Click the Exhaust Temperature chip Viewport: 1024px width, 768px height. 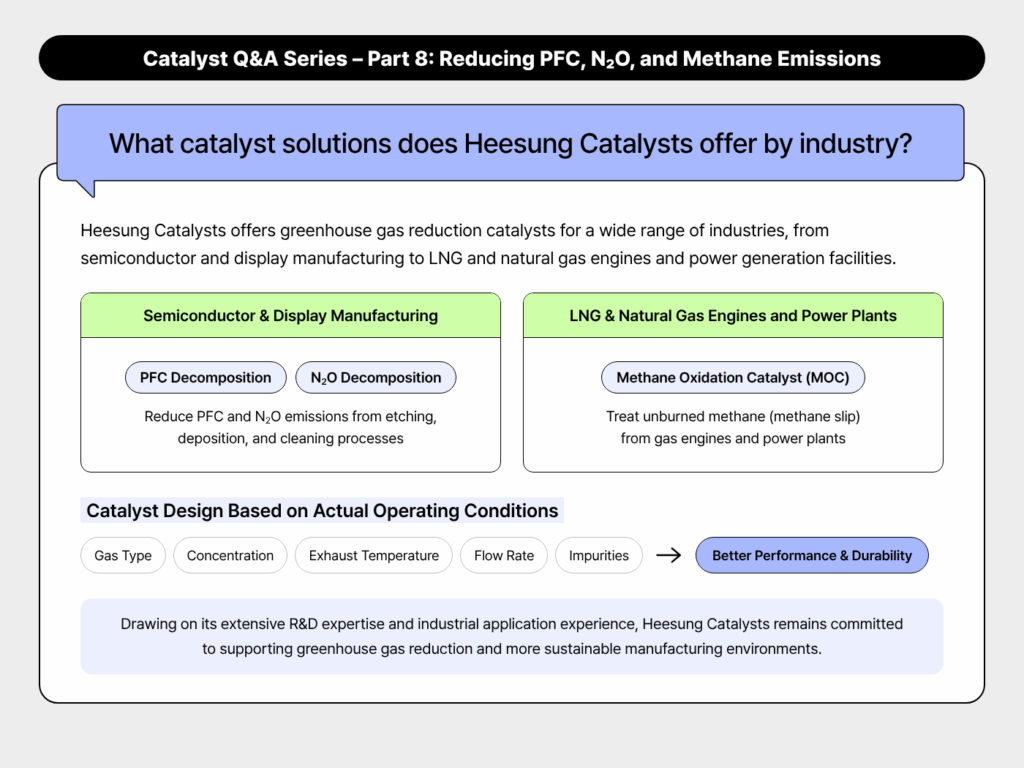374,555
